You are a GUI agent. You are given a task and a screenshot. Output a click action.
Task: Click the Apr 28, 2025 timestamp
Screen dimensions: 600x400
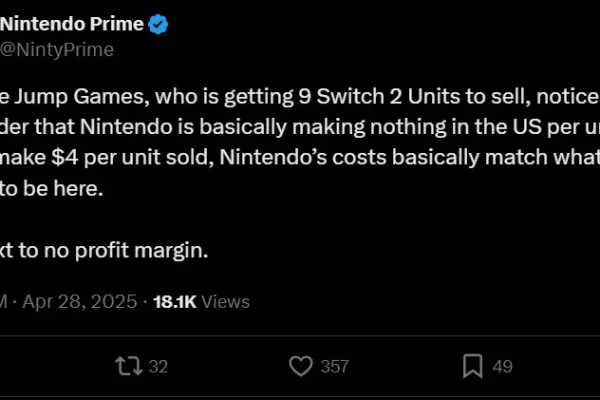[80, 302]
